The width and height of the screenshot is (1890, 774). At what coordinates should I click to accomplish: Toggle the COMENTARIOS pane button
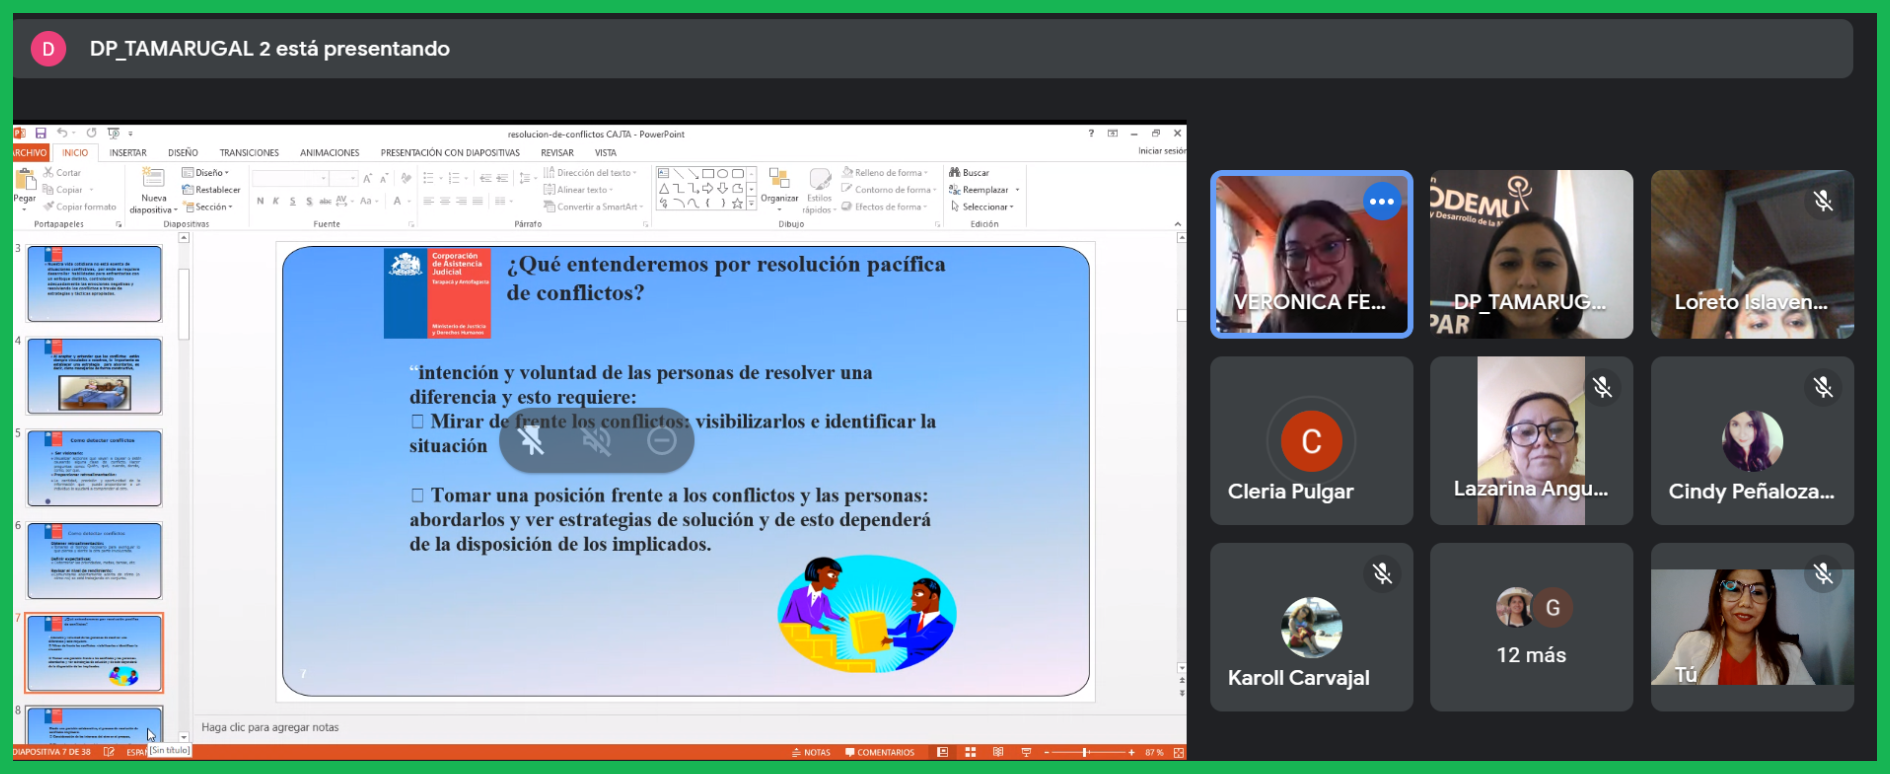click(x=880, y=752)
